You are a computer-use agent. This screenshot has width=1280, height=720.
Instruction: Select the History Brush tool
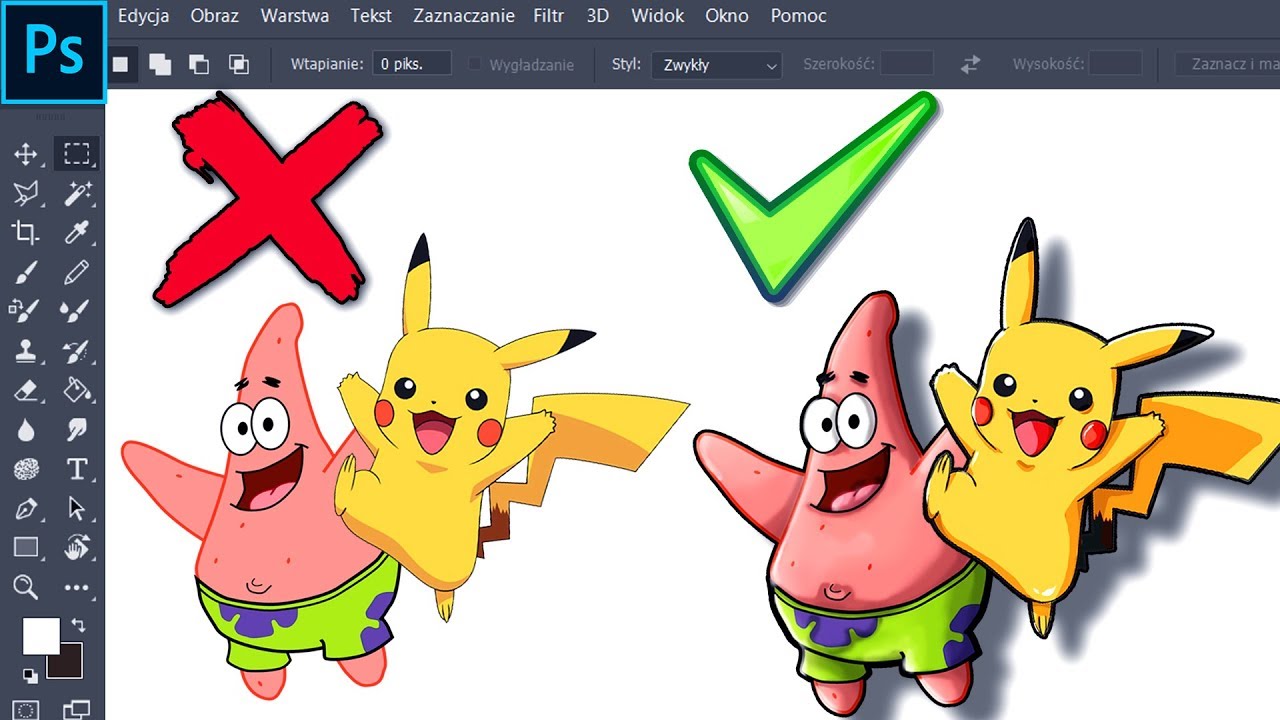[x=77, y=351]
